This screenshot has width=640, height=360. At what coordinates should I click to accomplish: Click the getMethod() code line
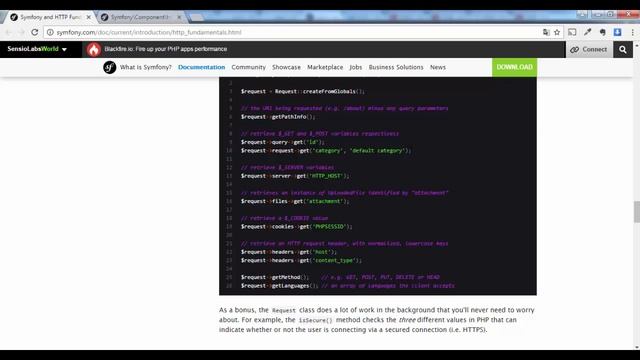tap(275, 277)
